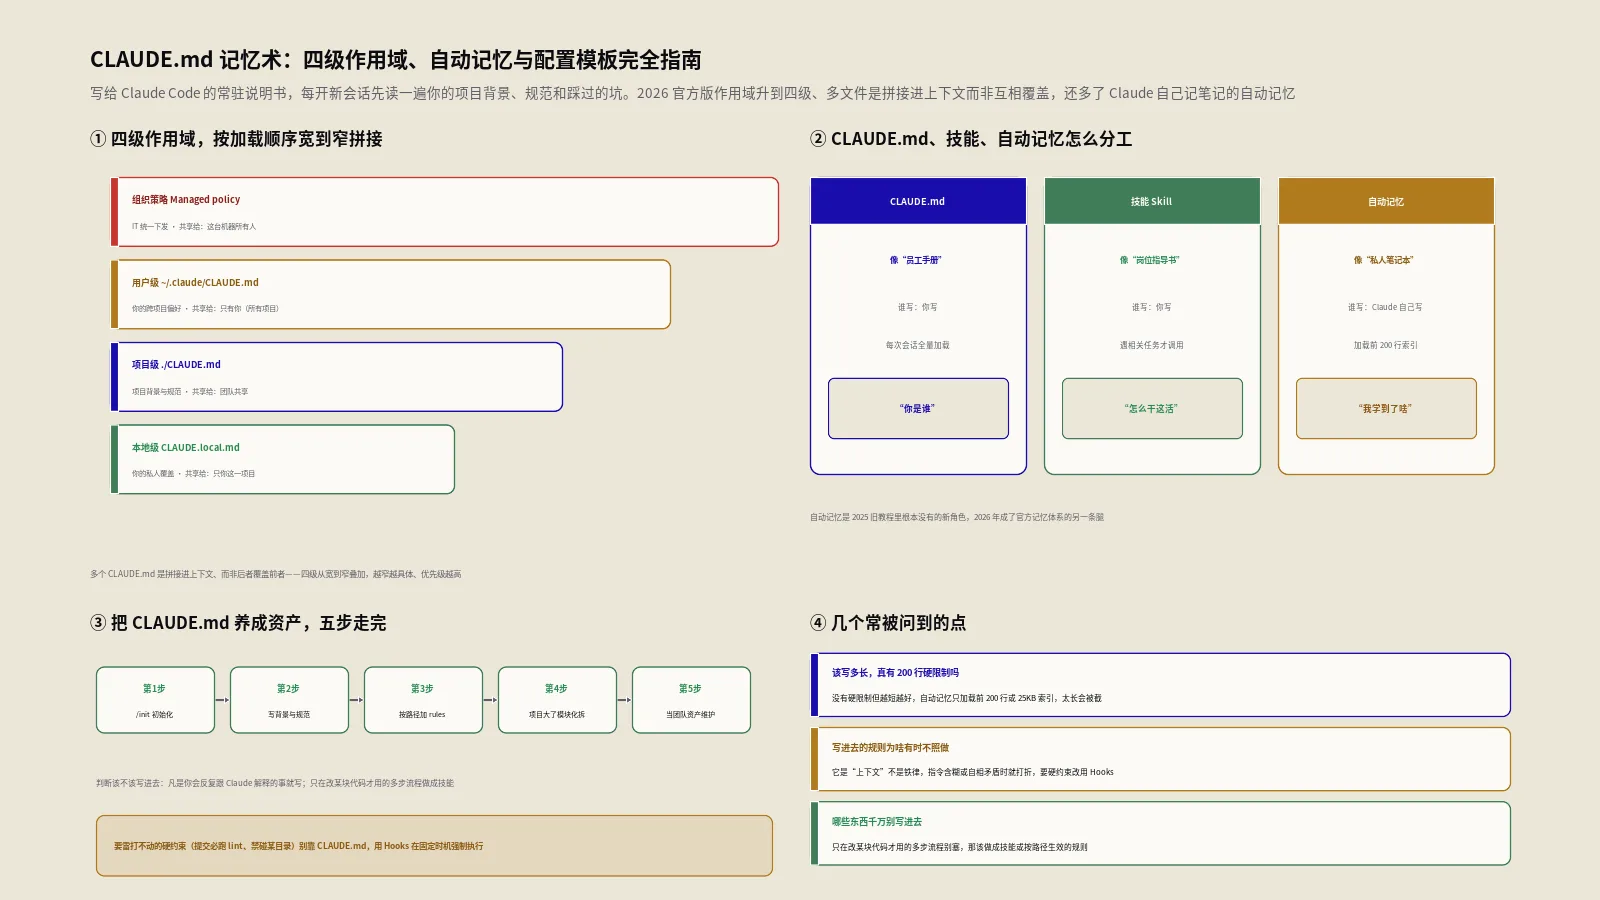Click section heading "① 四级作用域，按加载顺序宽到窄拼接"

pyautogui.click(x=236, y=139)
